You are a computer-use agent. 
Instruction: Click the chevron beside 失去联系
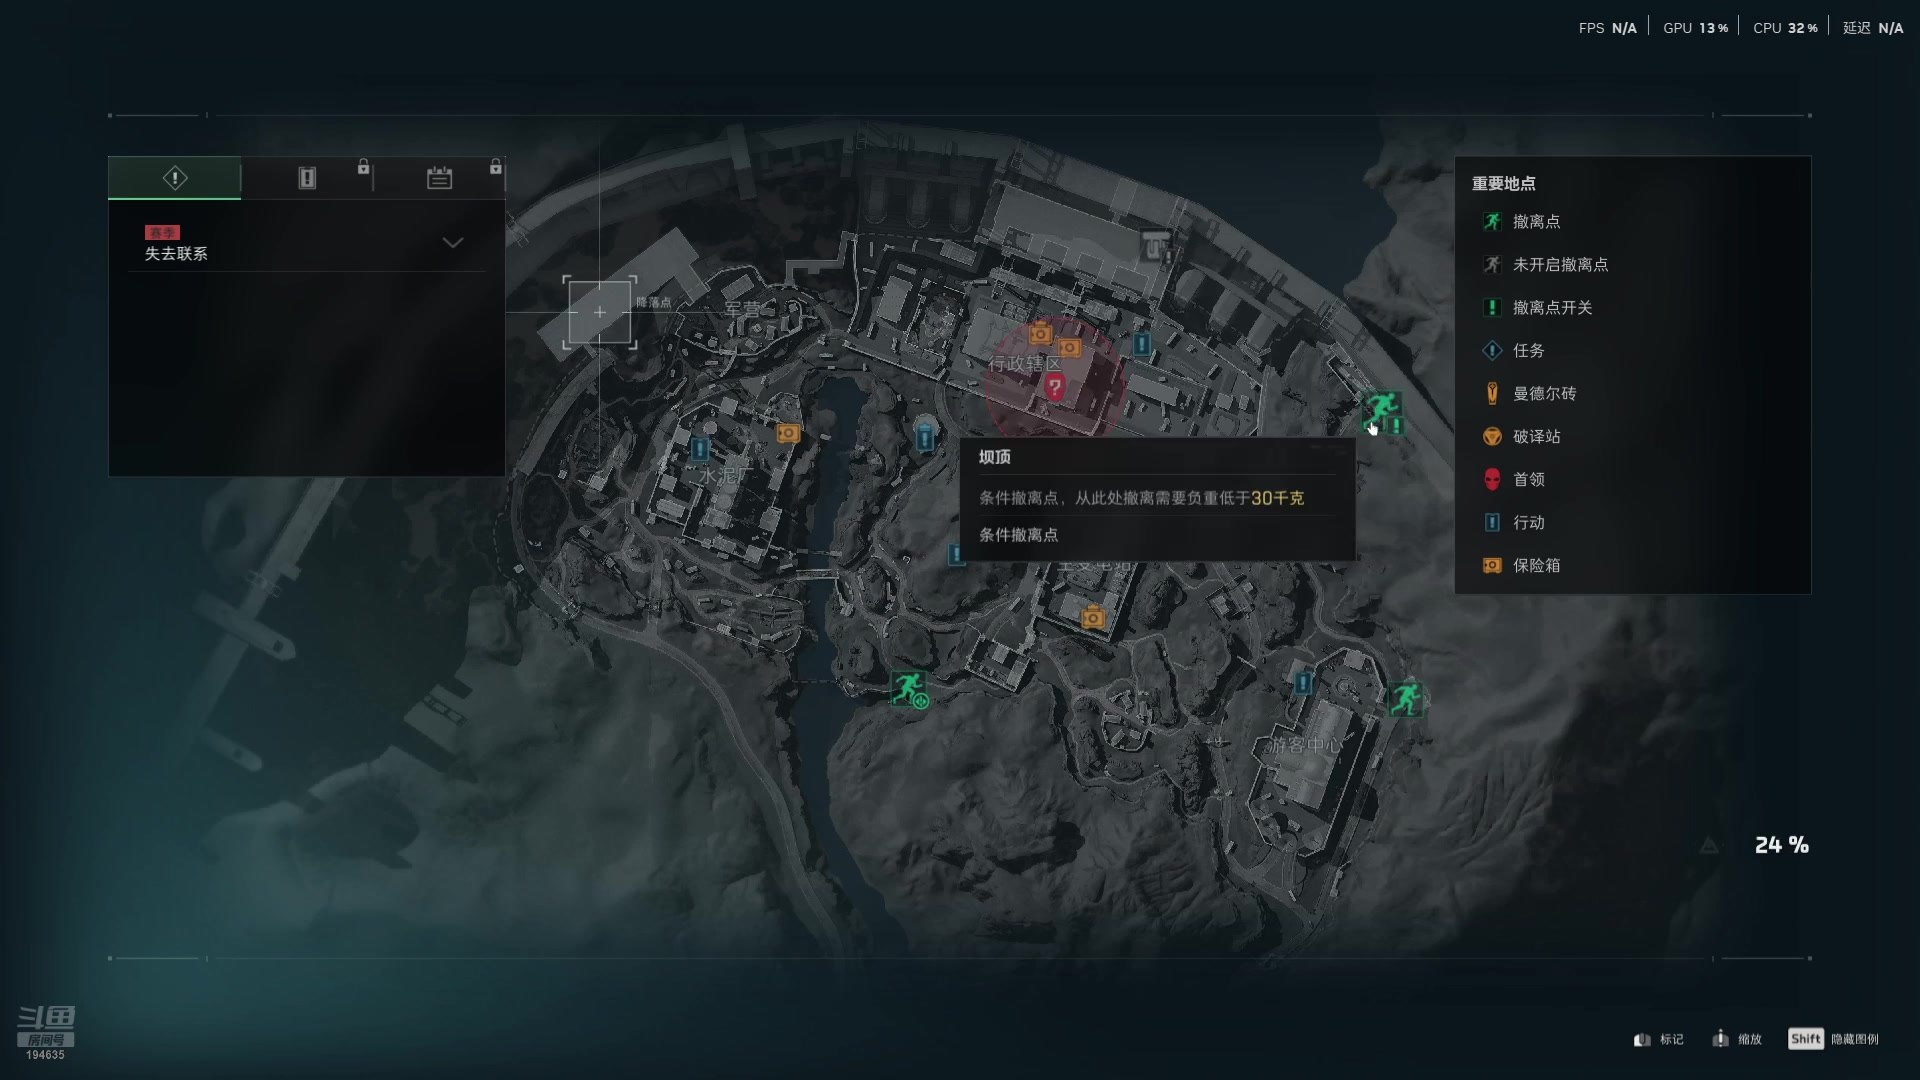[453, 243]
